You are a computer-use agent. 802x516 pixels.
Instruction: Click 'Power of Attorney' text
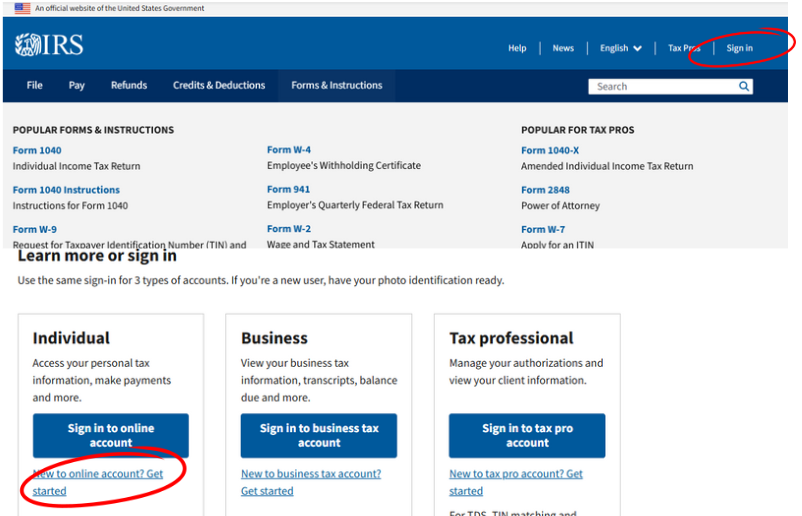coord(560,206)
